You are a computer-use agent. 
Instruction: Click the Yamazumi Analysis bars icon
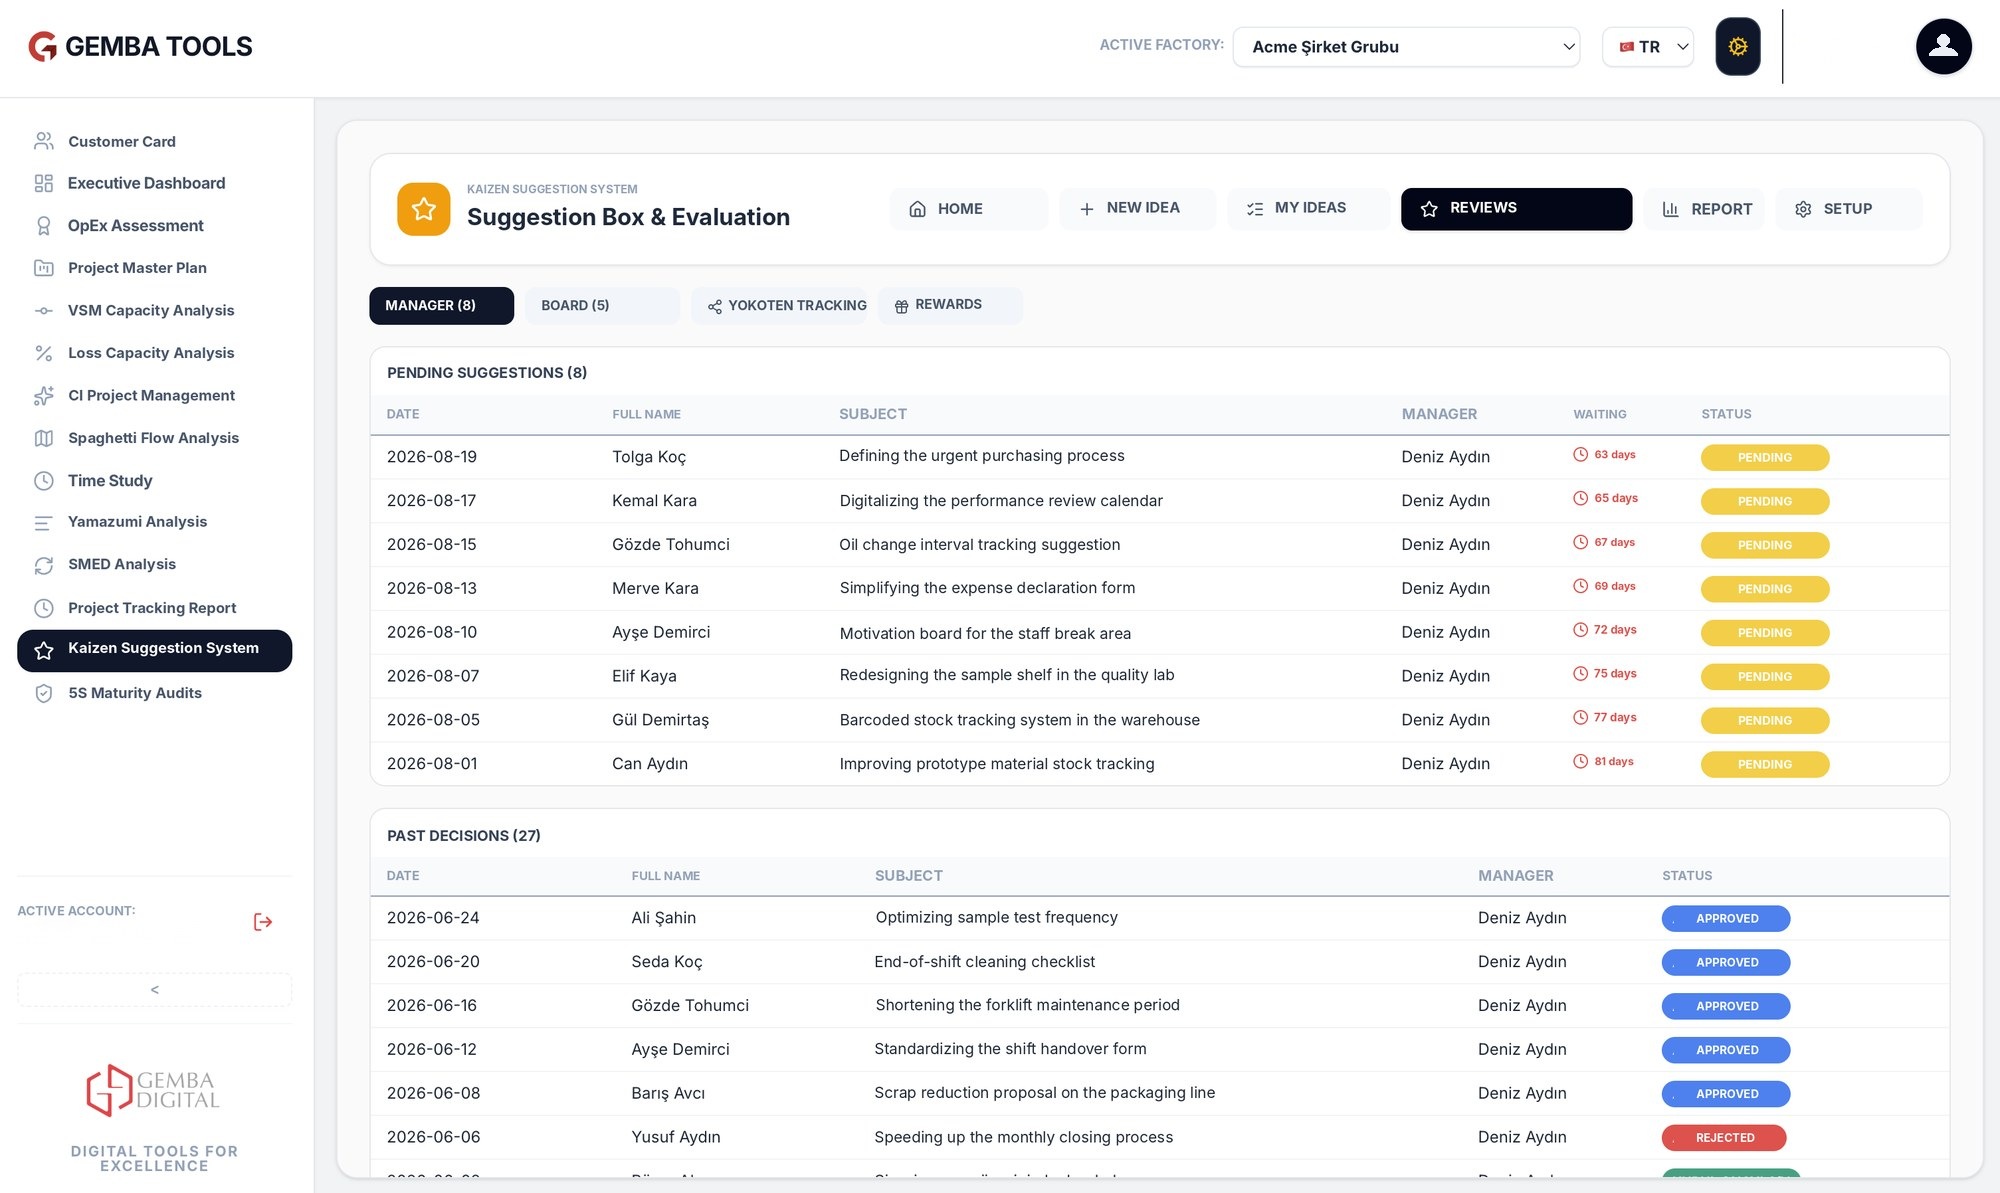coord(43,522)
